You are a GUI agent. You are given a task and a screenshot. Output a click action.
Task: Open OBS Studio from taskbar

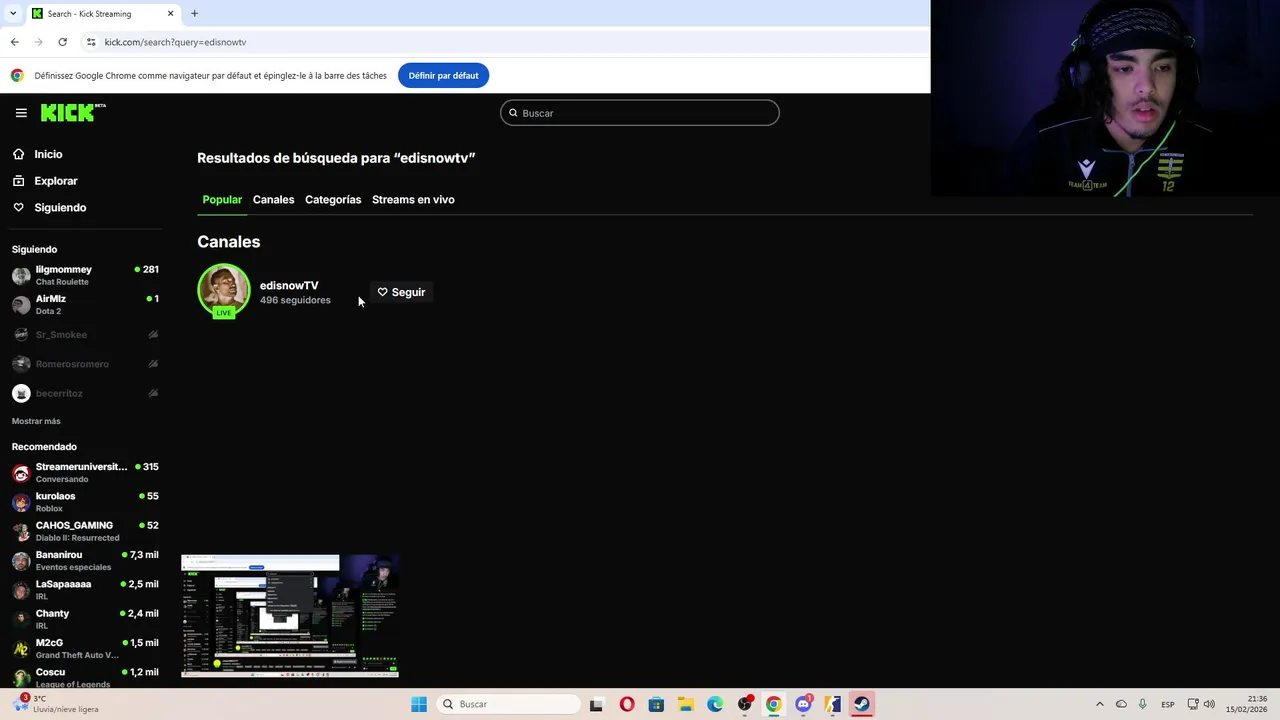745,704
